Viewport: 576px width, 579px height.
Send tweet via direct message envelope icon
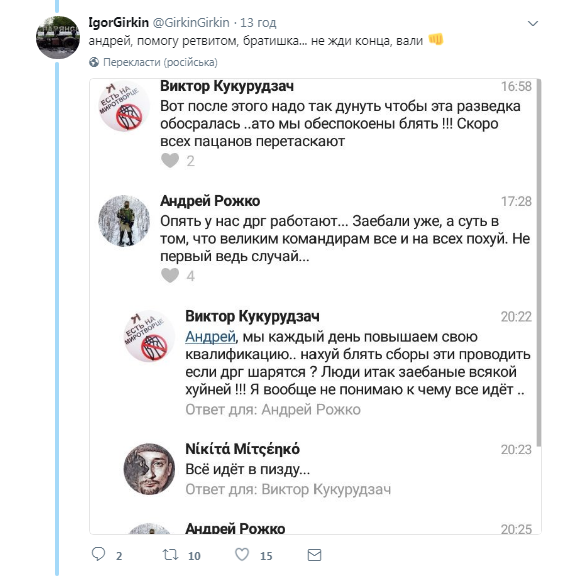coord(315,555)
